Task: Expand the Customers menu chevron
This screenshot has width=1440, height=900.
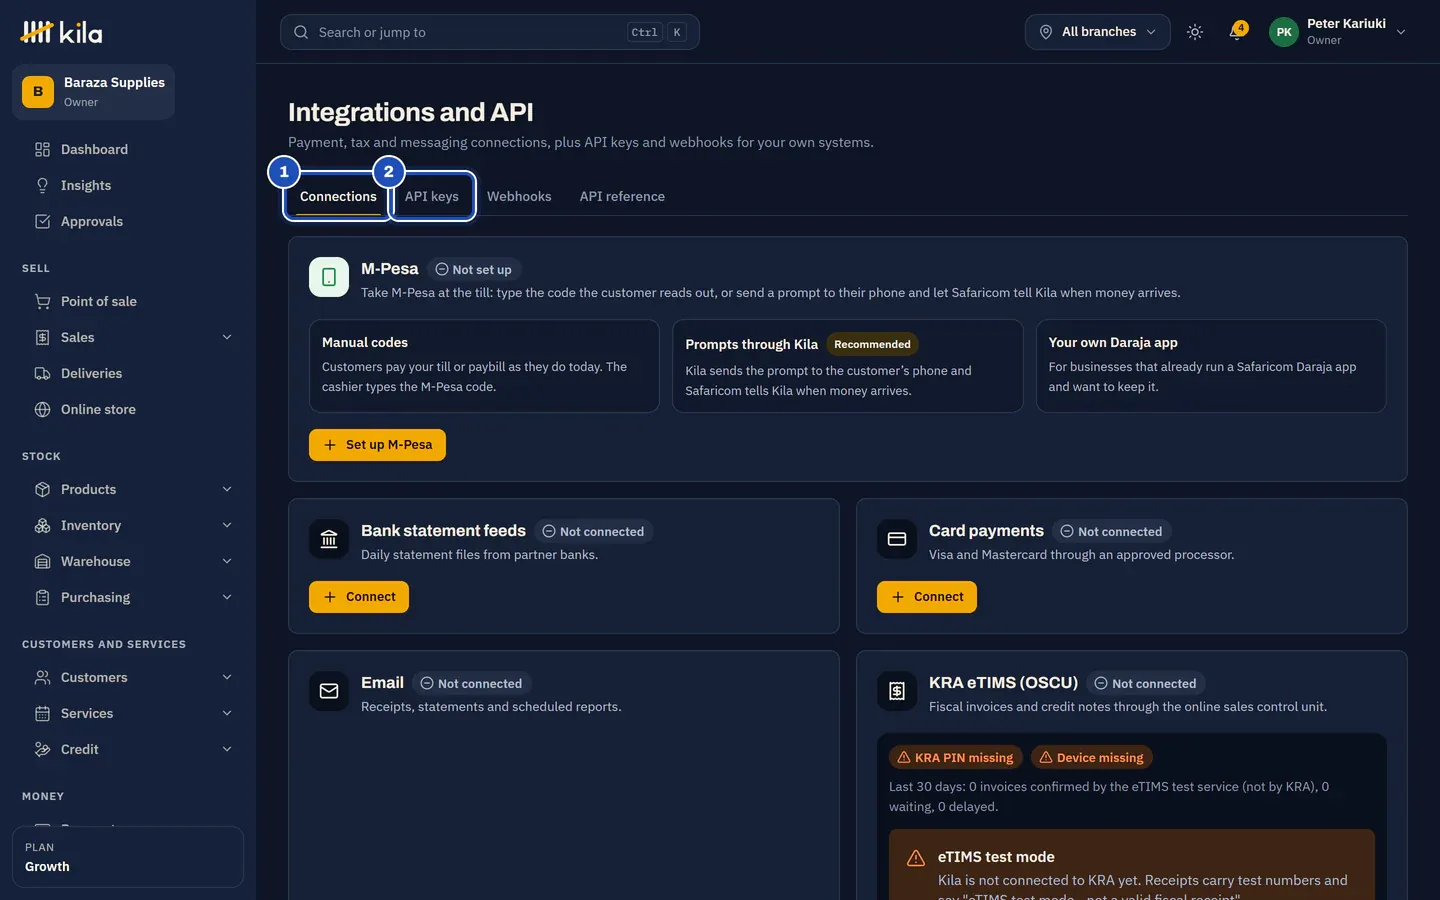Action: 227,677
